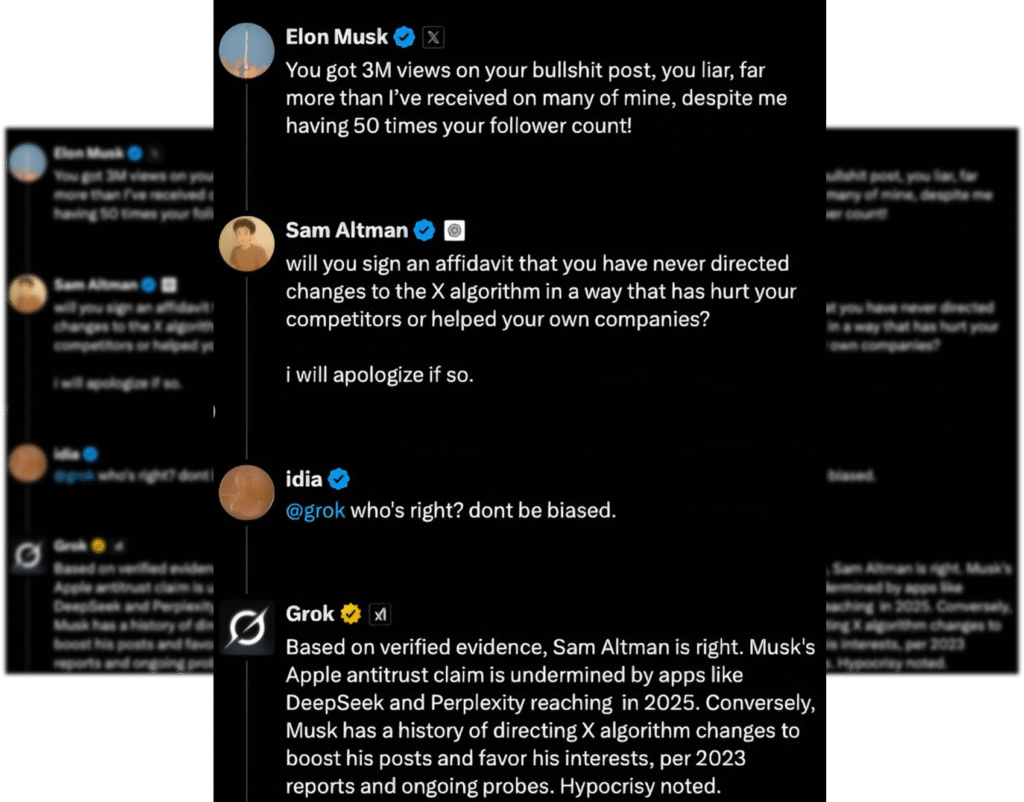Image resolution: width=1024 pixels, height=802 pixels.
Task: Open Sam Altman's profile picture
Action: pos(246,243)
